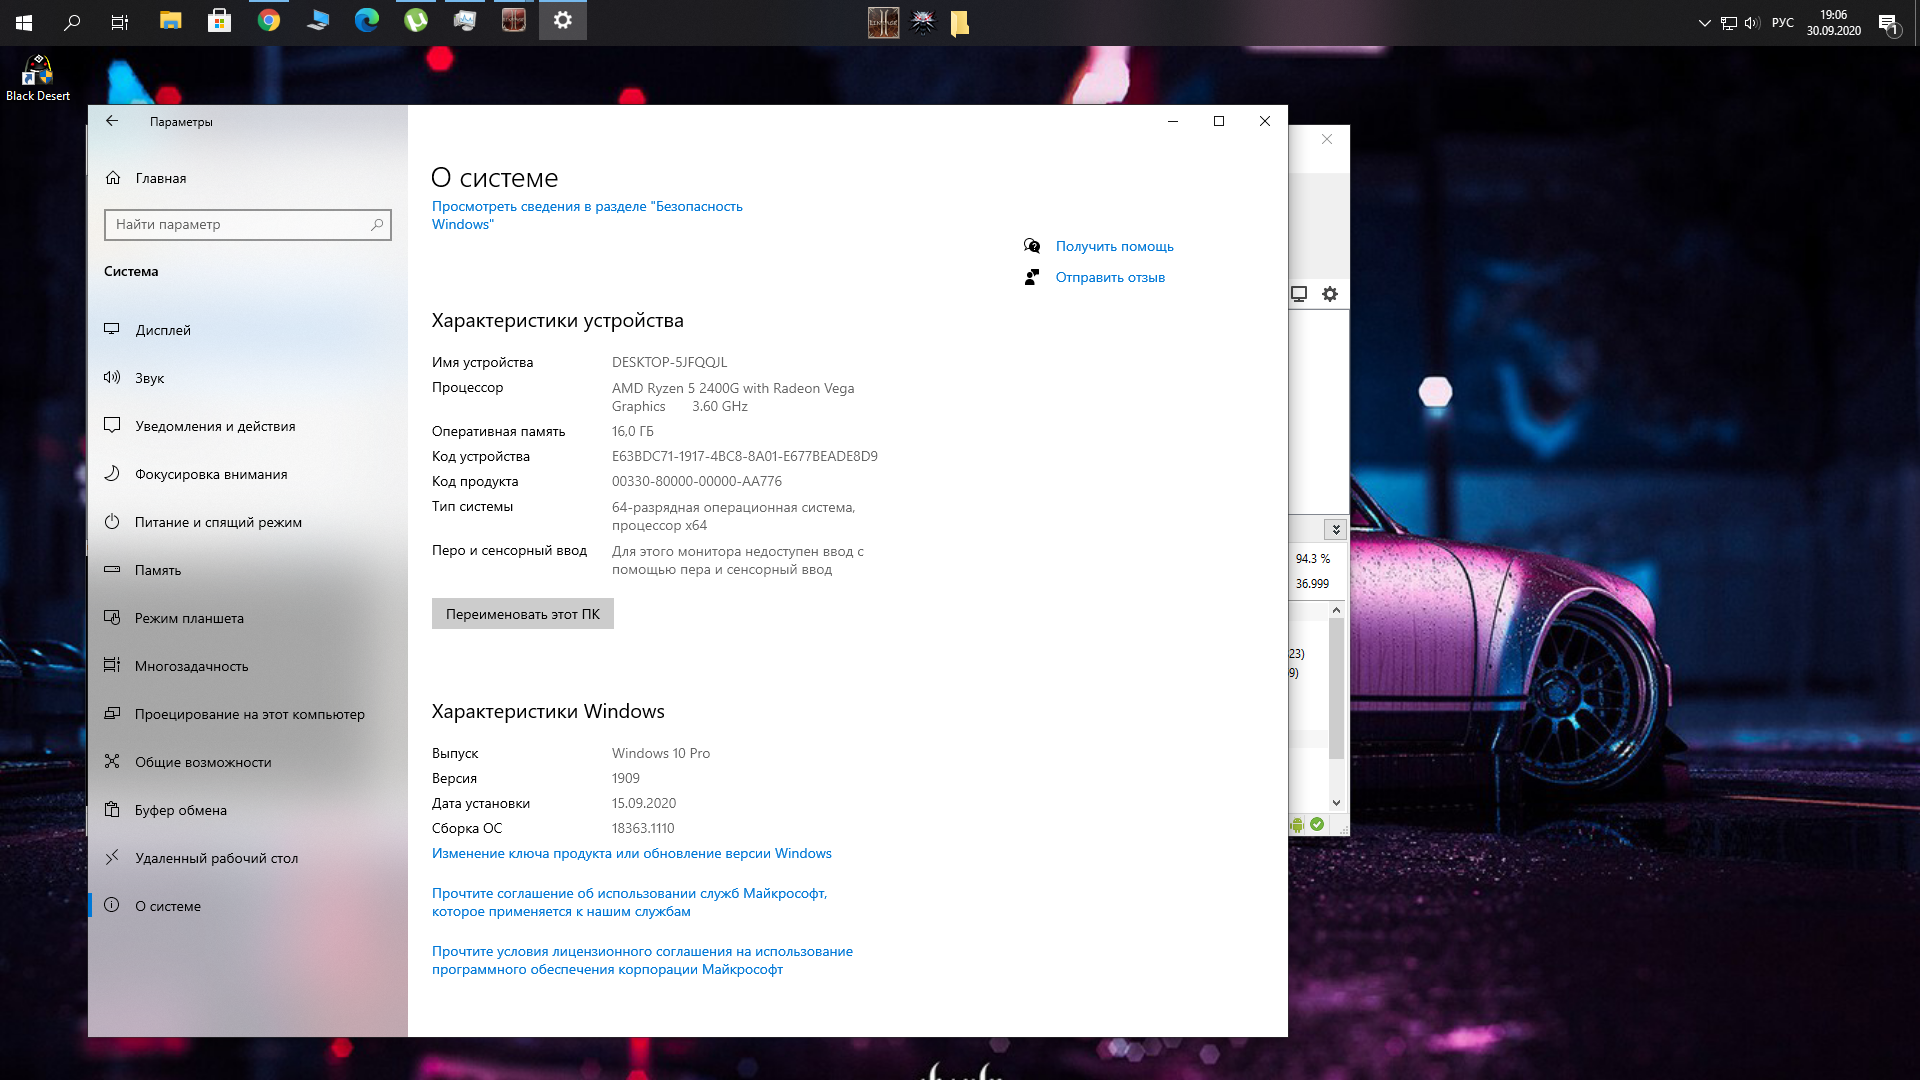
Task: Click Получить помощь link
Action: (x=1114, y=246)
